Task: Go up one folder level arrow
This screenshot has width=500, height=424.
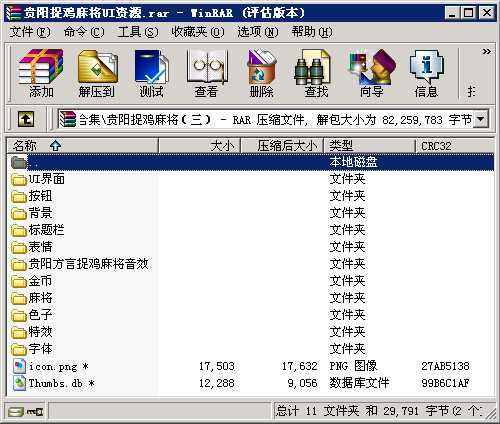Action: [x=26, y=119]
